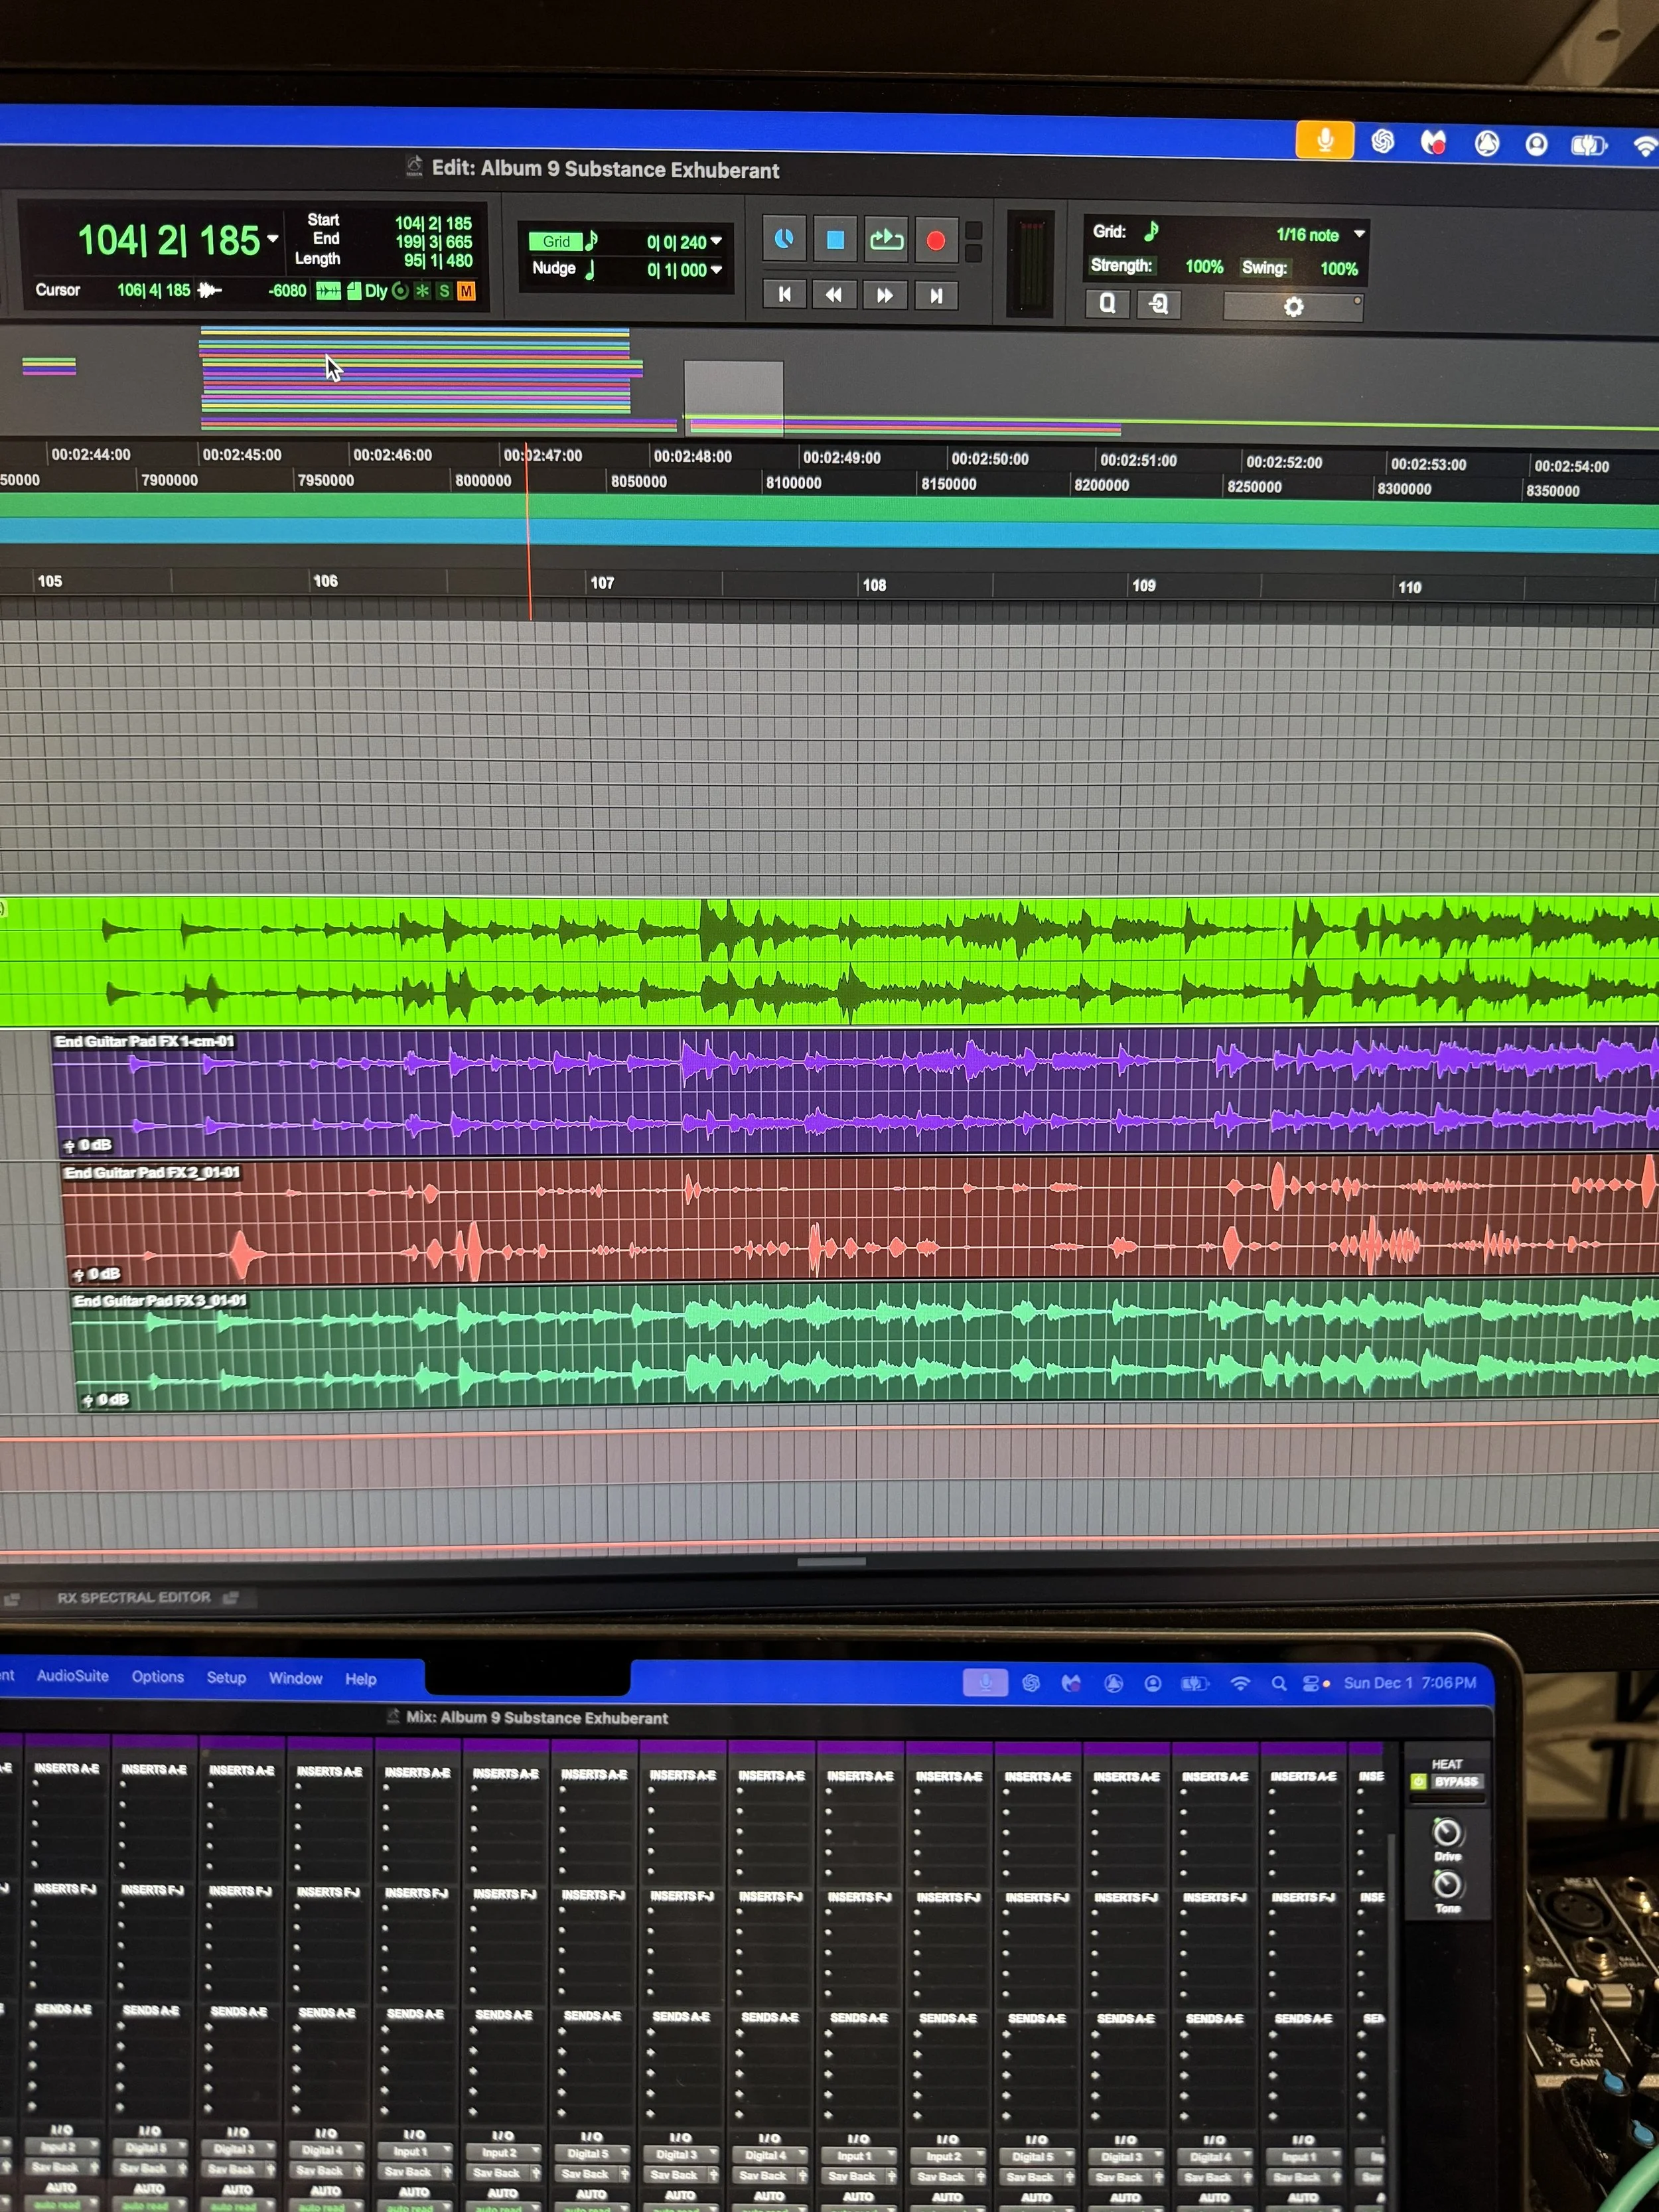1659x2212 pixels.
Task: Adjust the HEAT Drive knob
Action: [1447, 1833]
